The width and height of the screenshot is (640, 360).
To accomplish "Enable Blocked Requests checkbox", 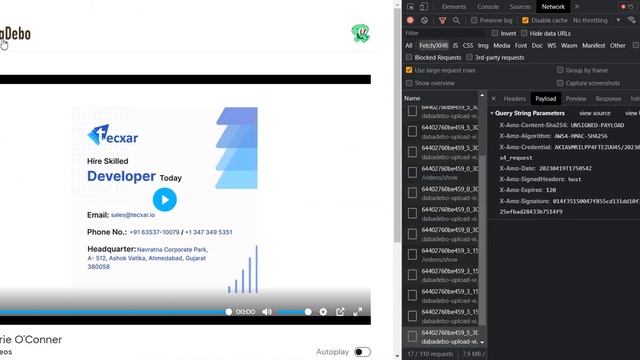I will click(409, 57).
